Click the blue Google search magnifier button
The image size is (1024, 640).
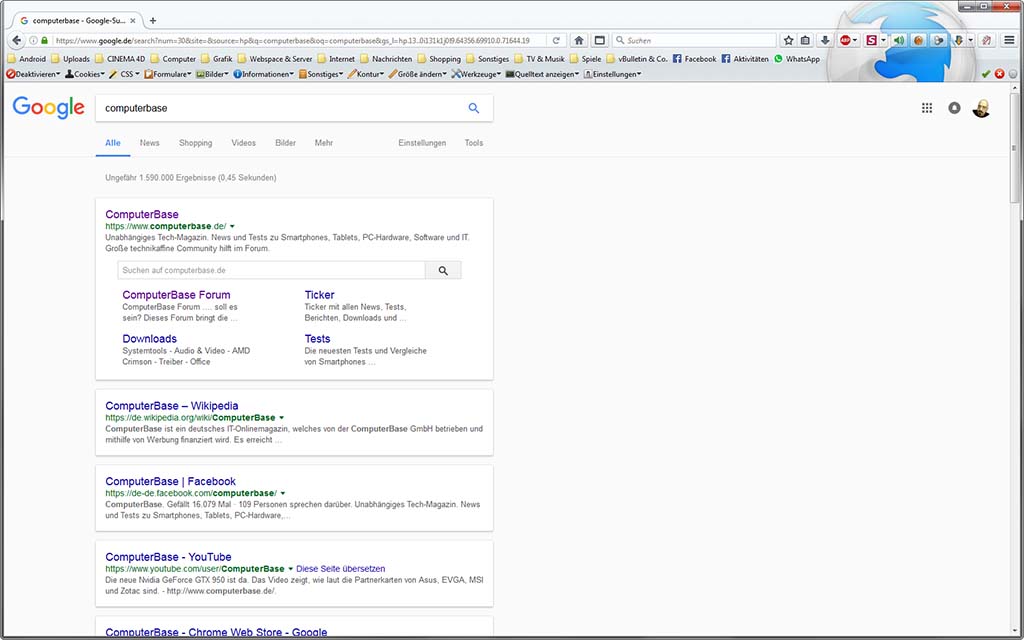[473, 108]
